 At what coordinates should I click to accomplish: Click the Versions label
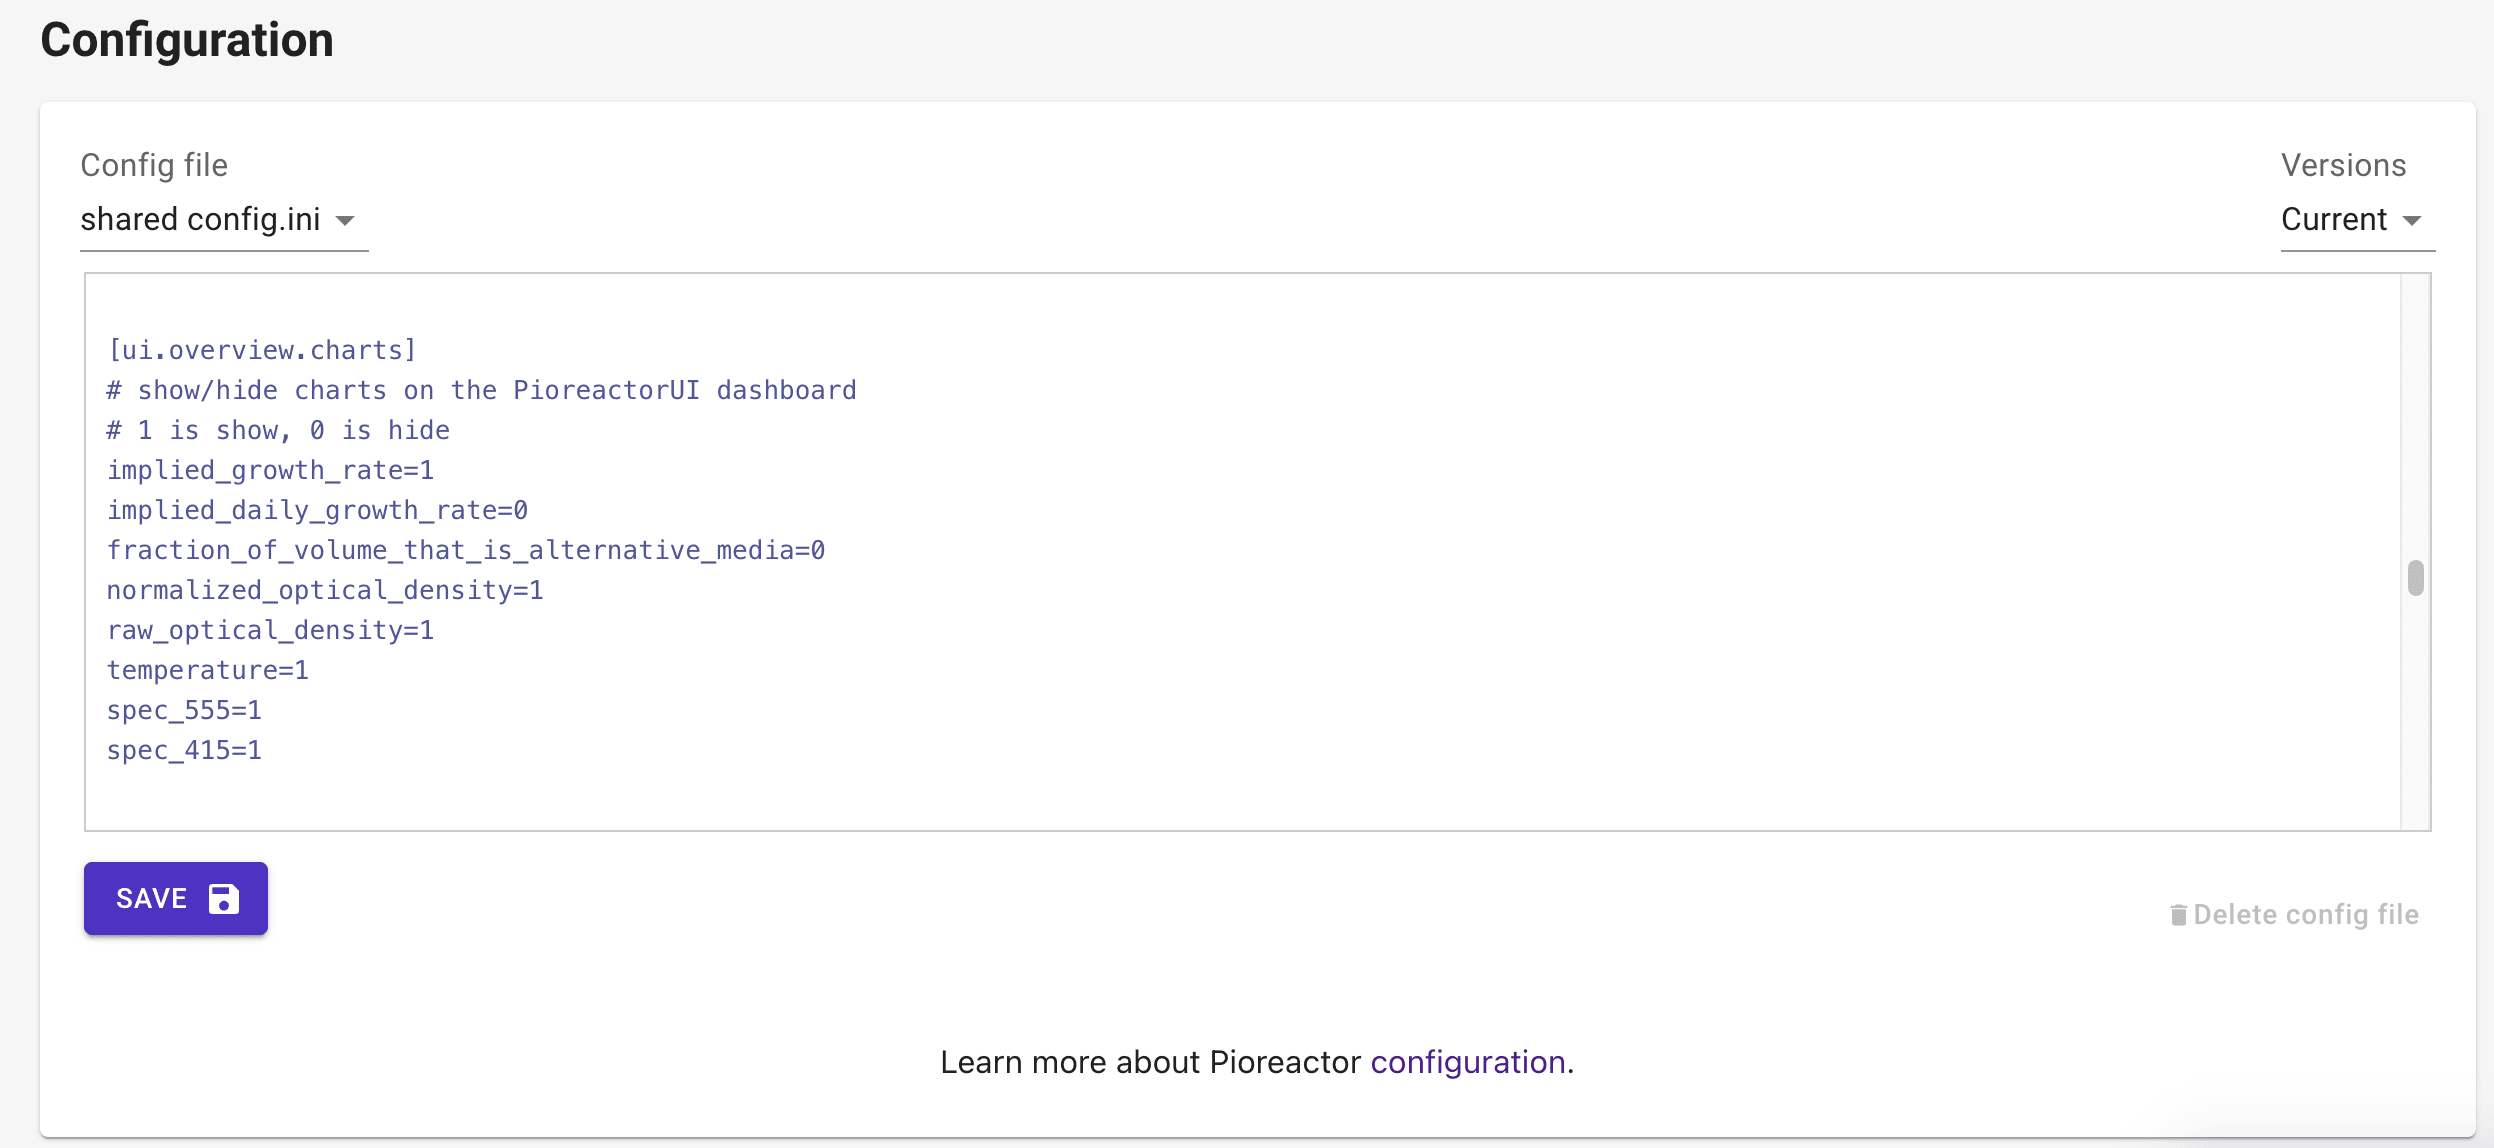(x=2345, y=164)
